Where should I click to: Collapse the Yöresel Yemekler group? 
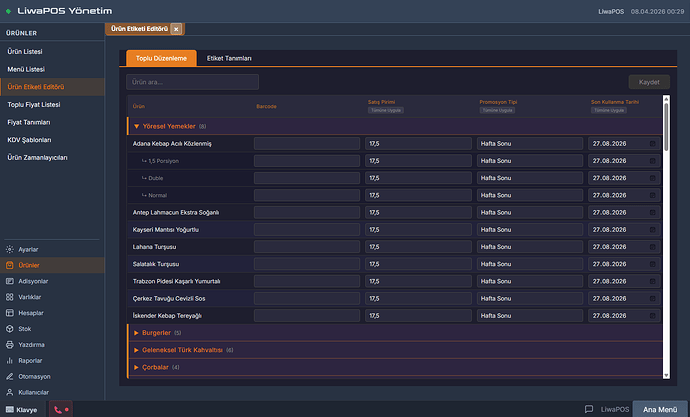tap(136, 126)
